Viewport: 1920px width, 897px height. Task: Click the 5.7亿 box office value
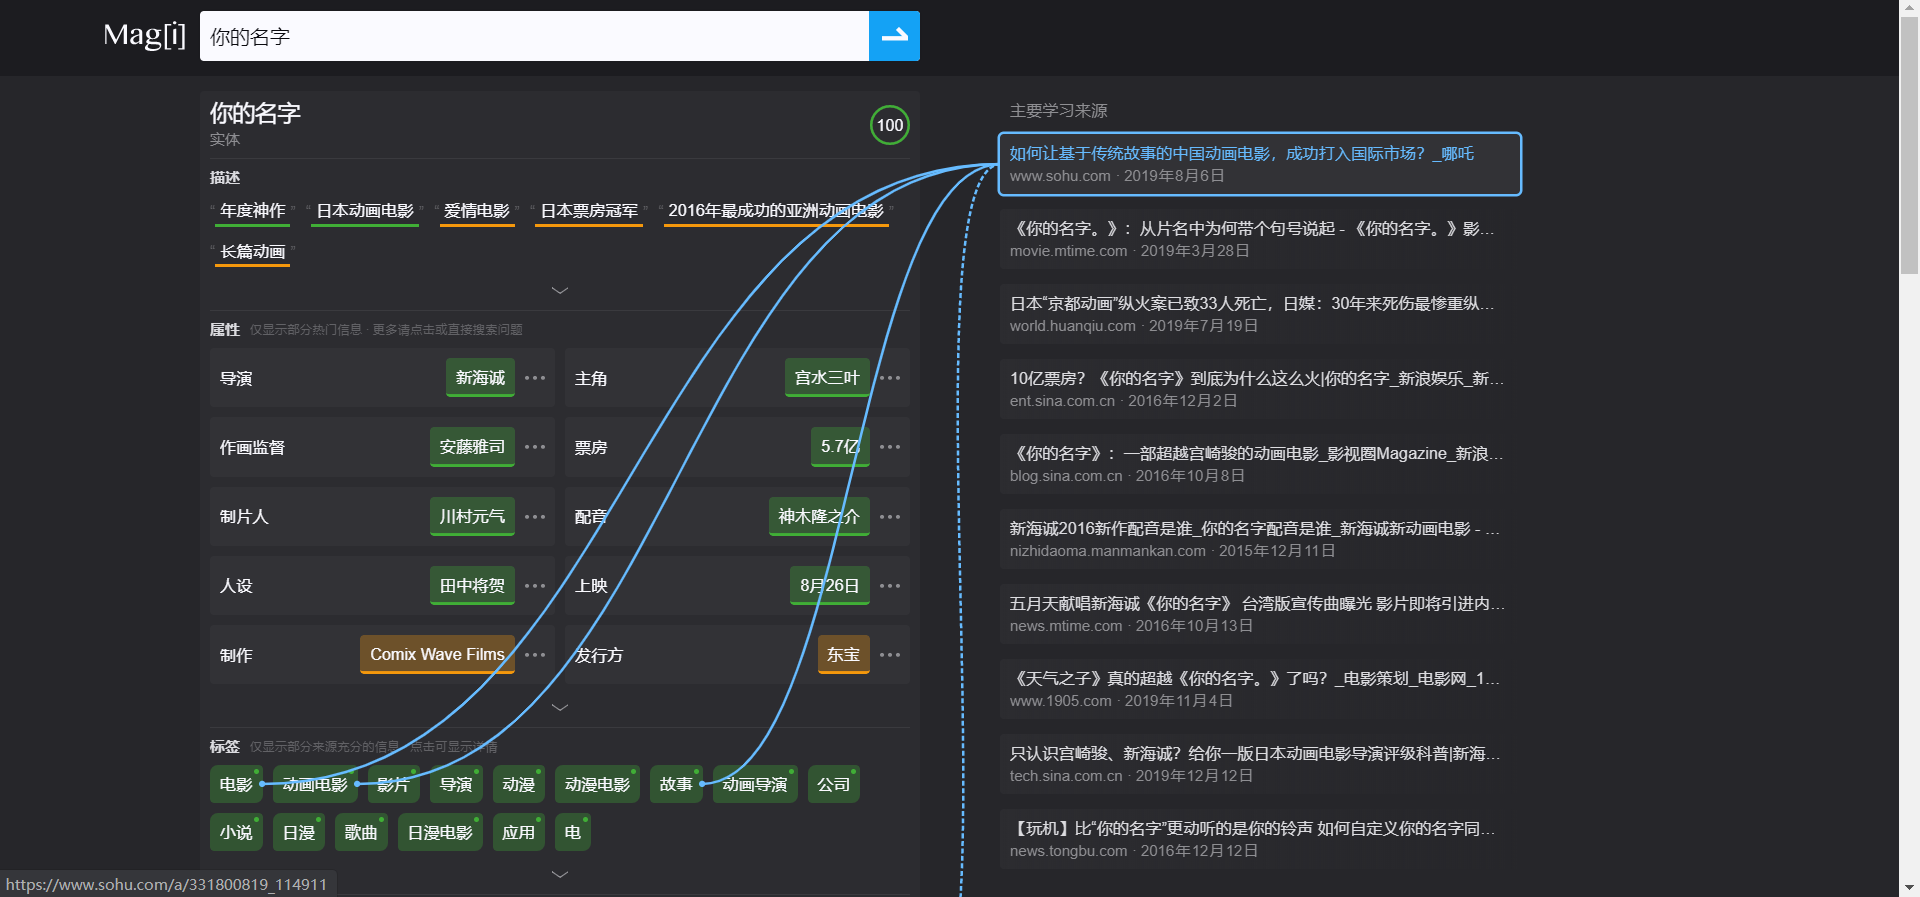click(840, 447)
